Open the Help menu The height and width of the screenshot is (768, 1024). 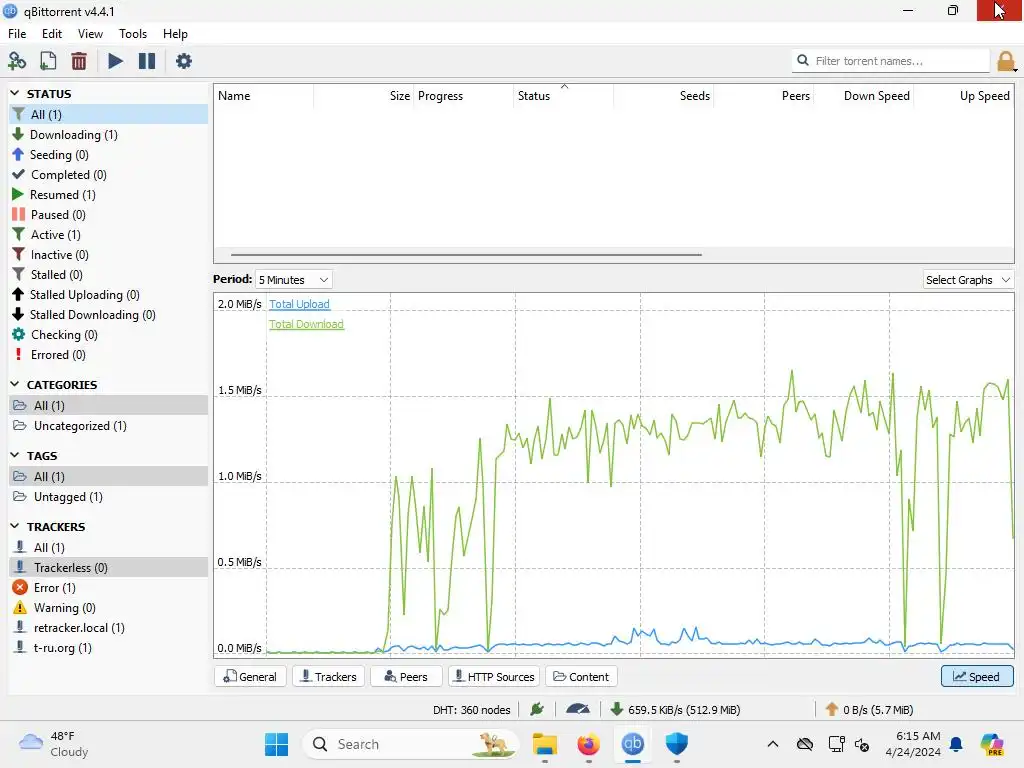tap(175, 34)
